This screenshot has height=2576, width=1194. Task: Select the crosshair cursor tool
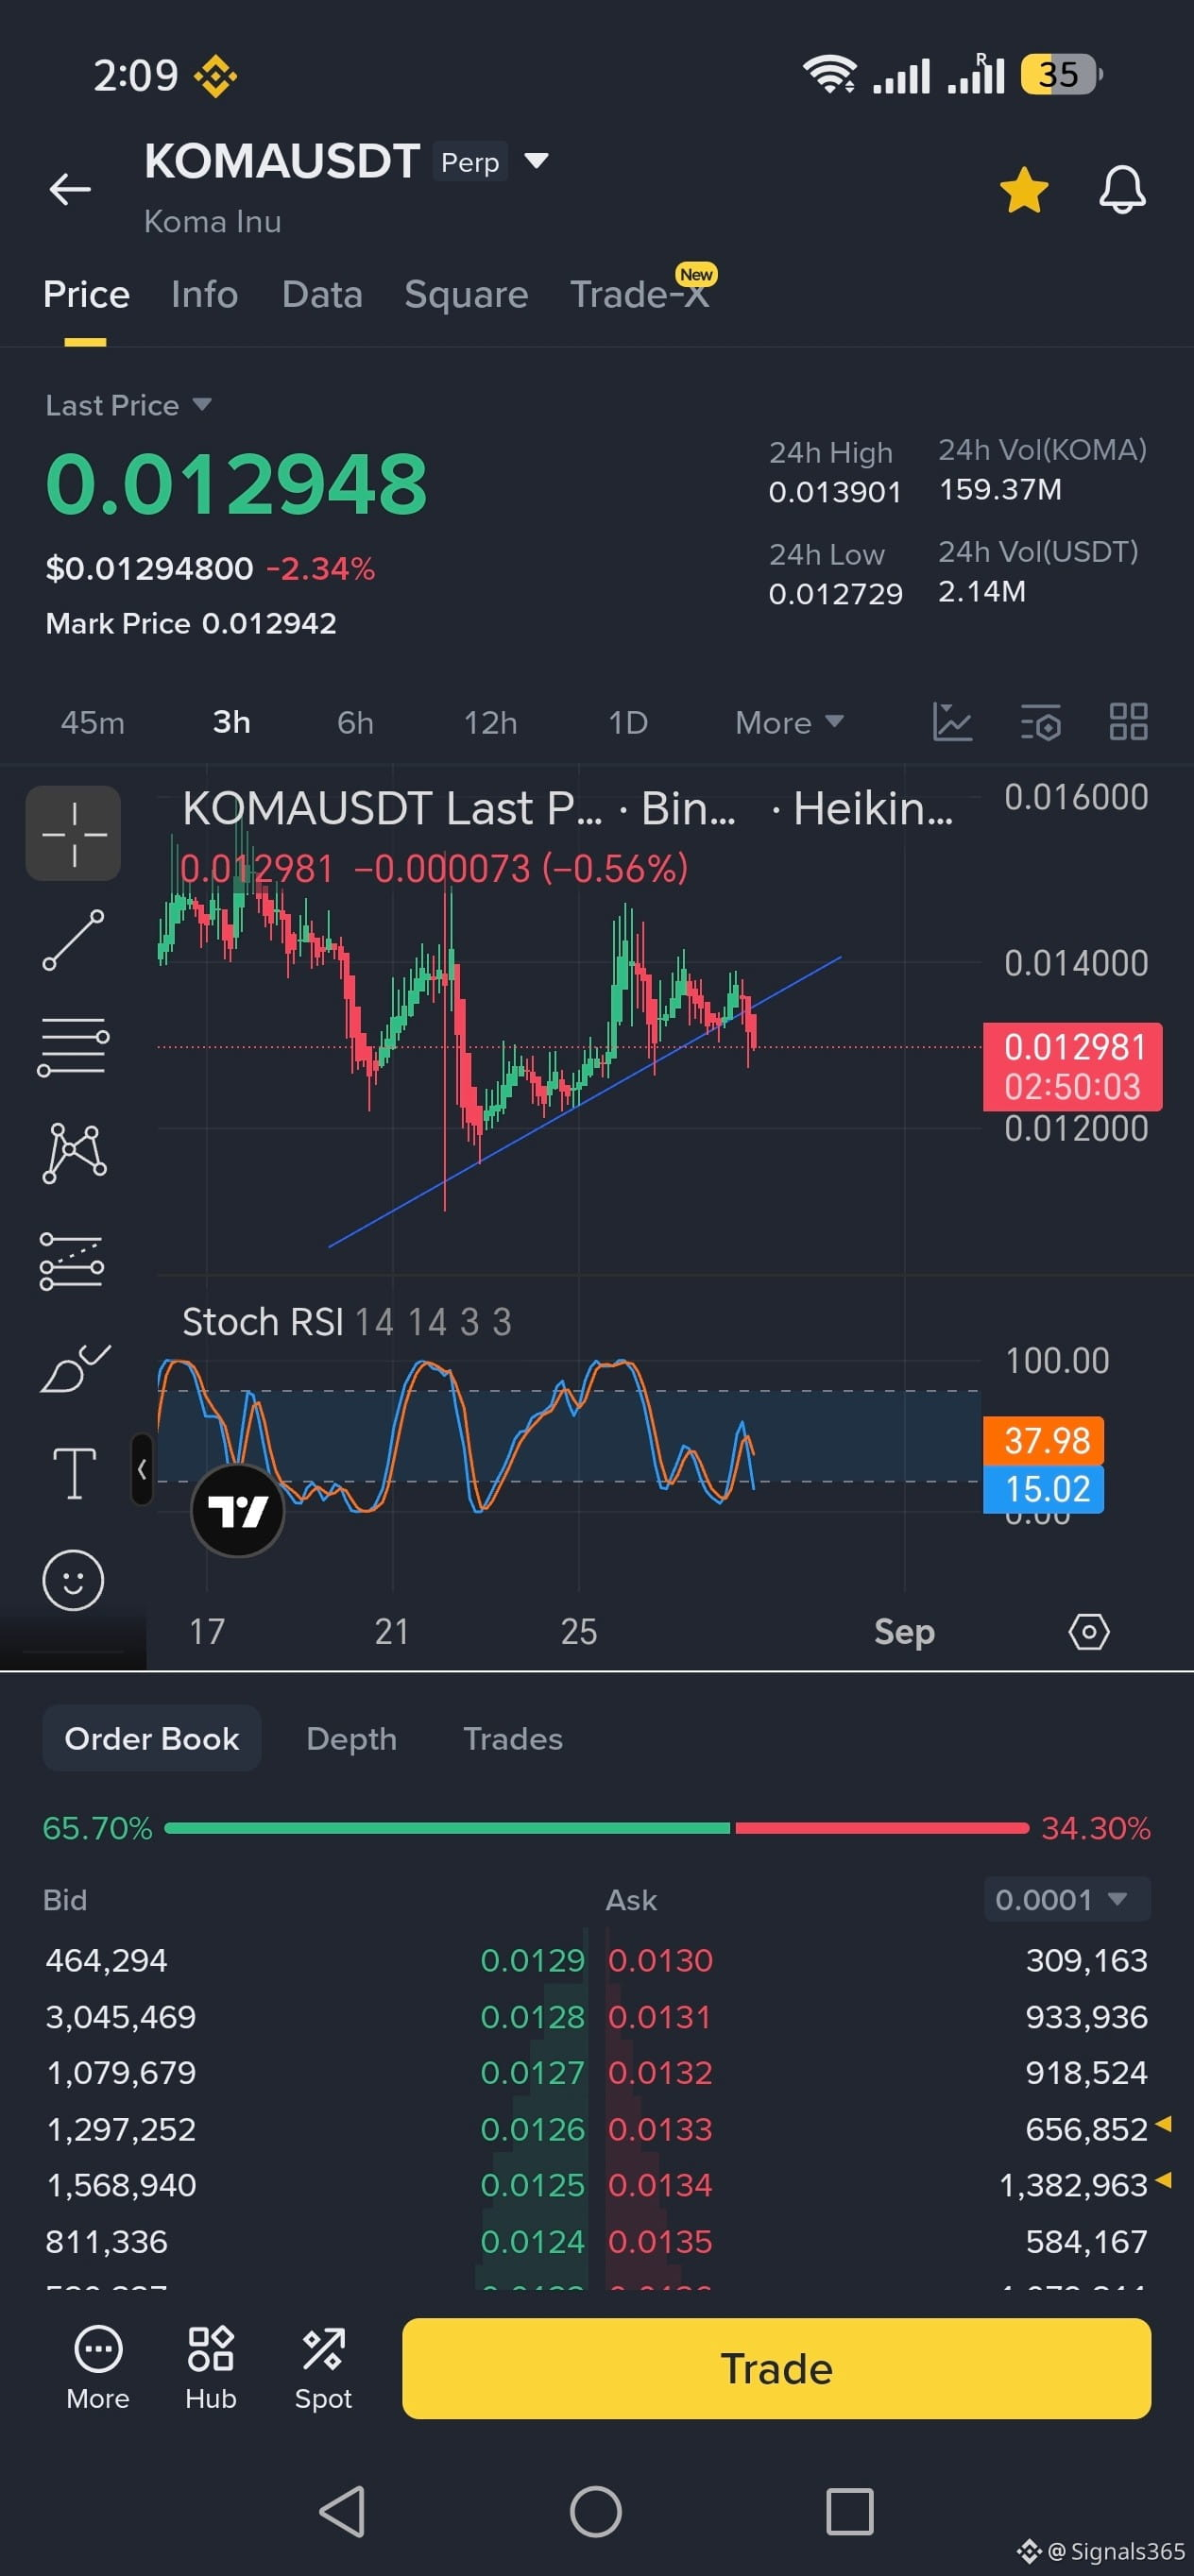73,832
